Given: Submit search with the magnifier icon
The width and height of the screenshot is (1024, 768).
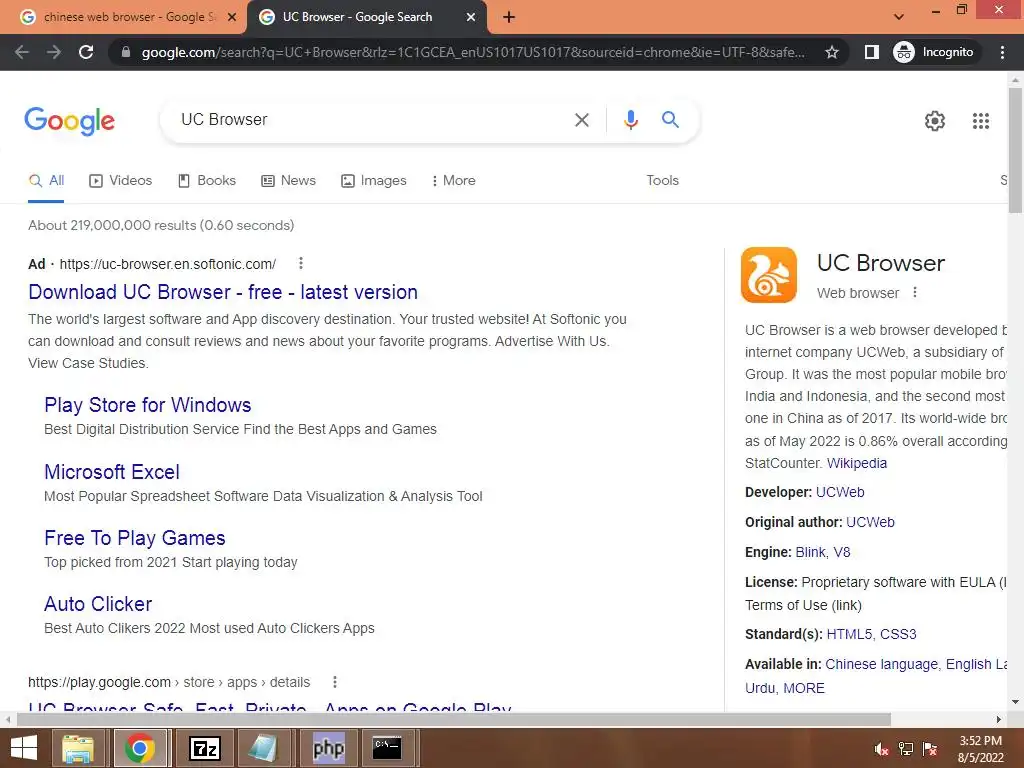Looking at the screenshot, I should tap(670, 120).
